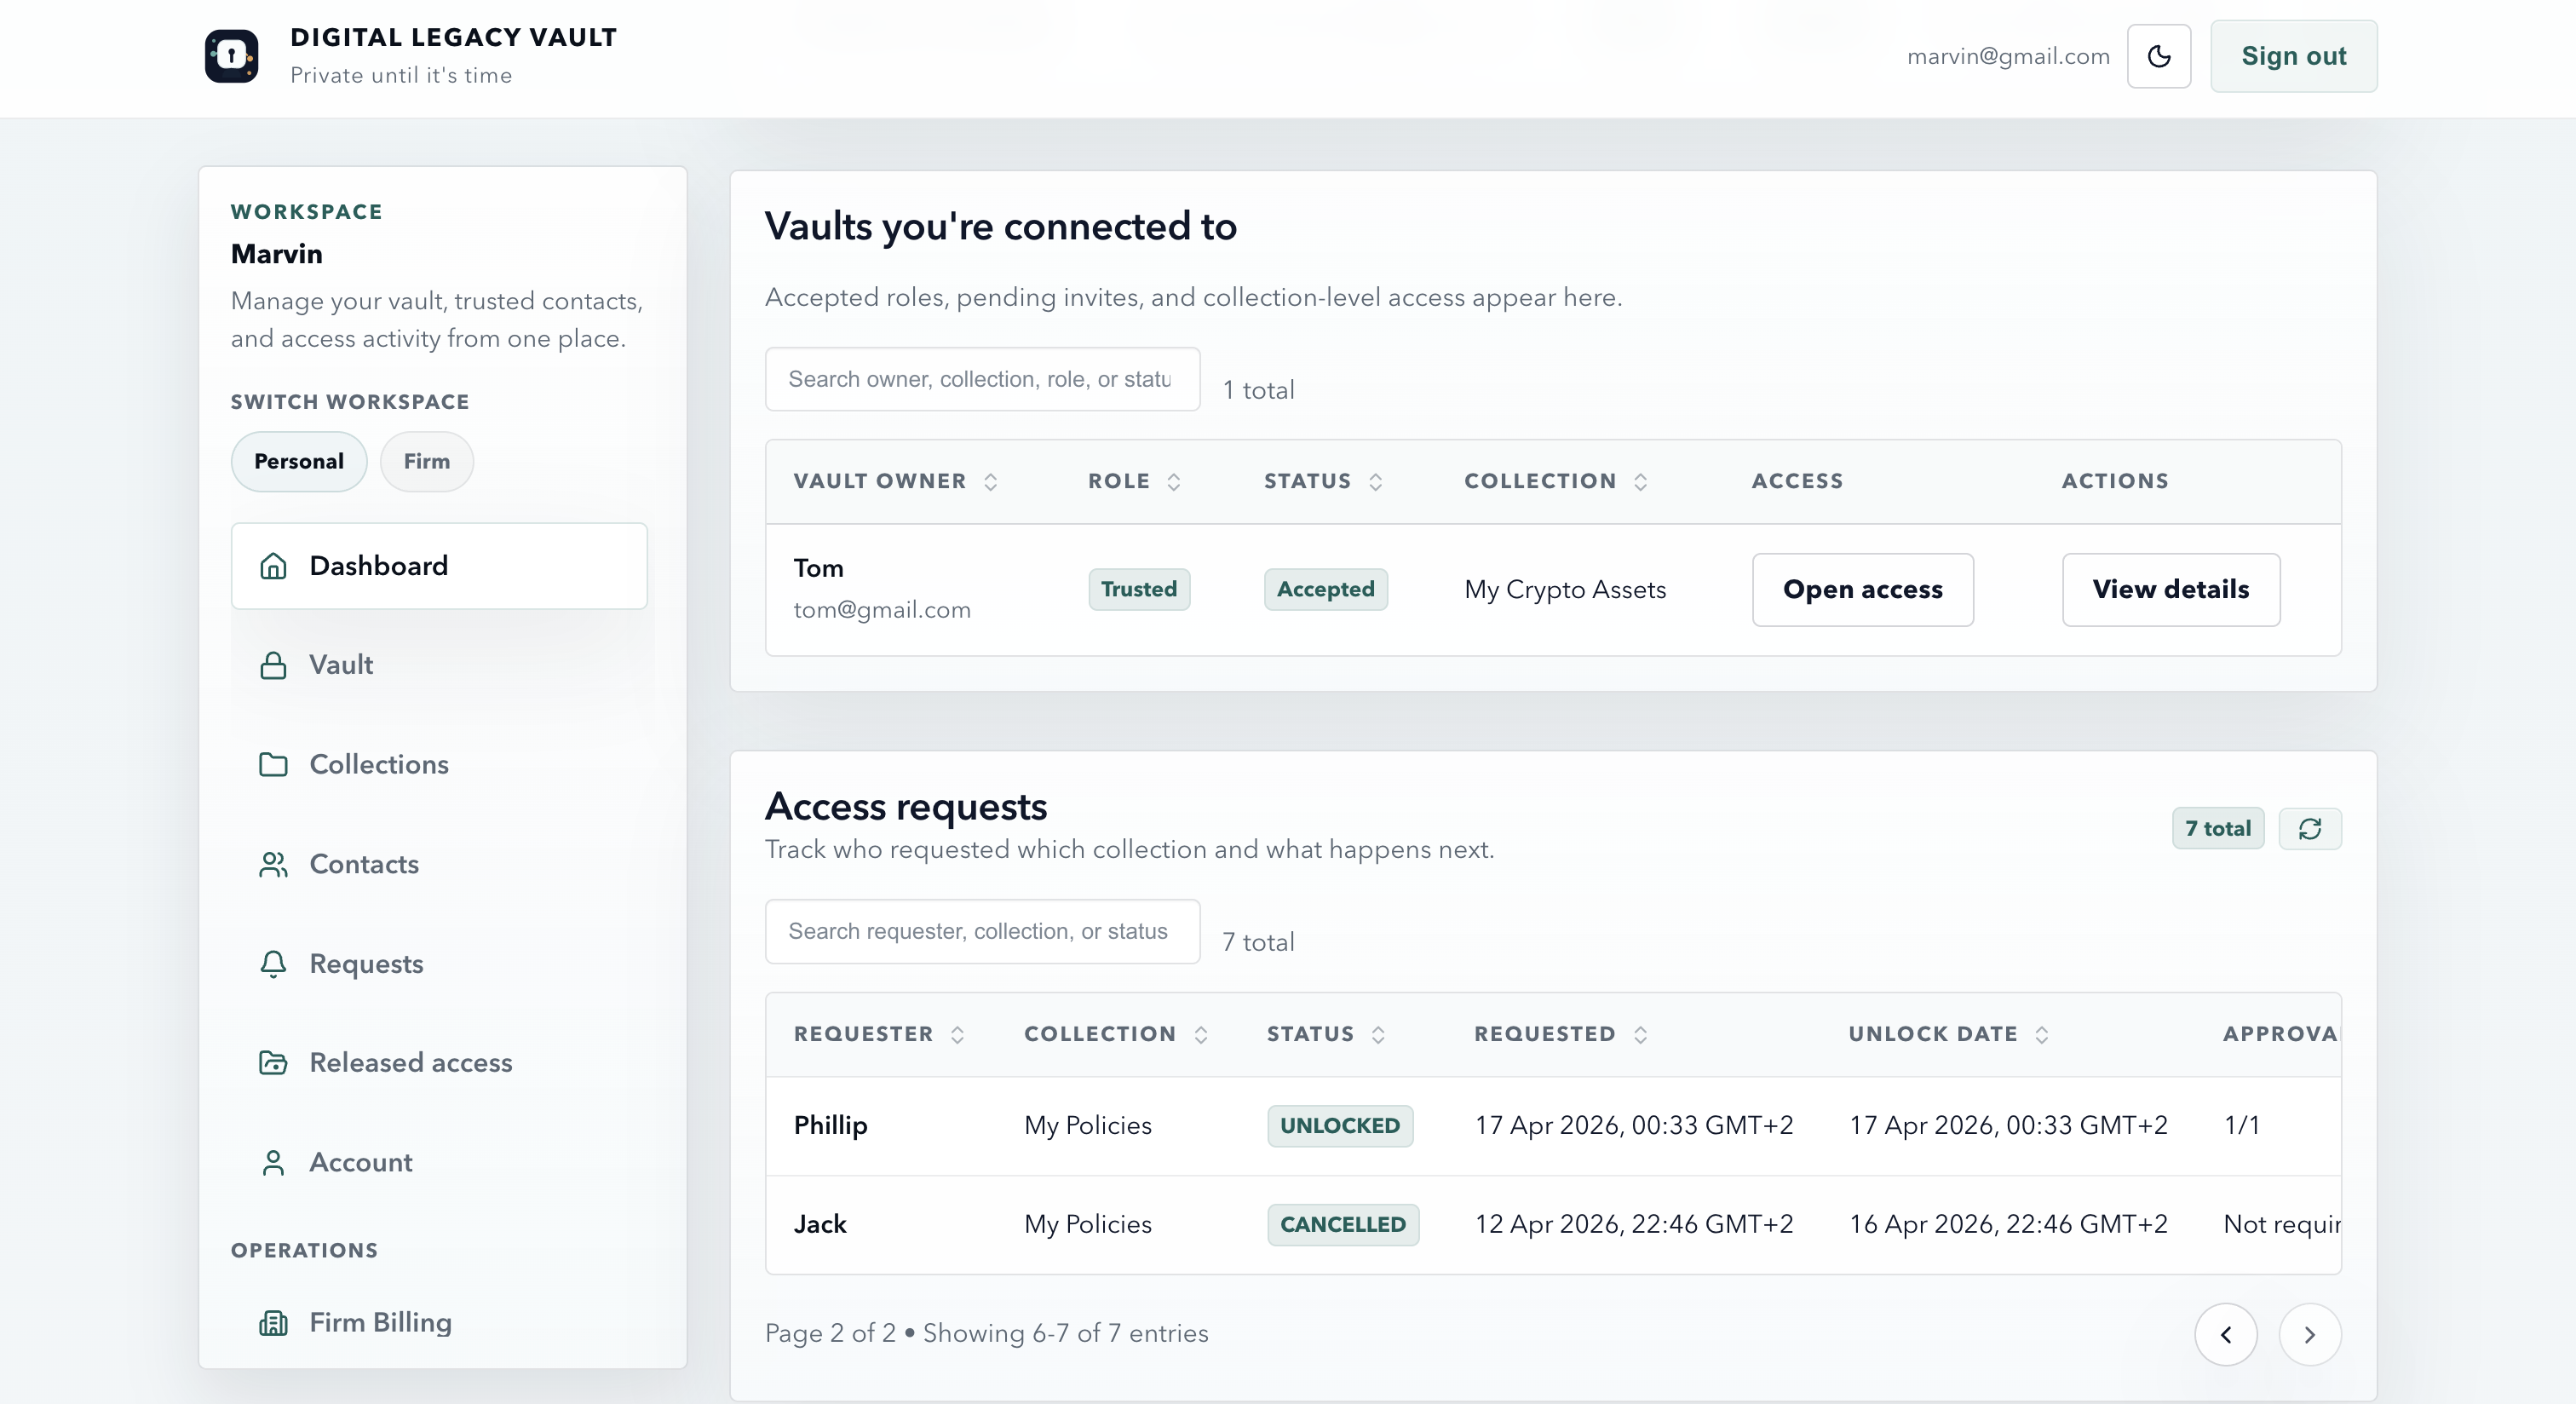
Task: Refresh the access requests list
Action: pos(2309,828)
